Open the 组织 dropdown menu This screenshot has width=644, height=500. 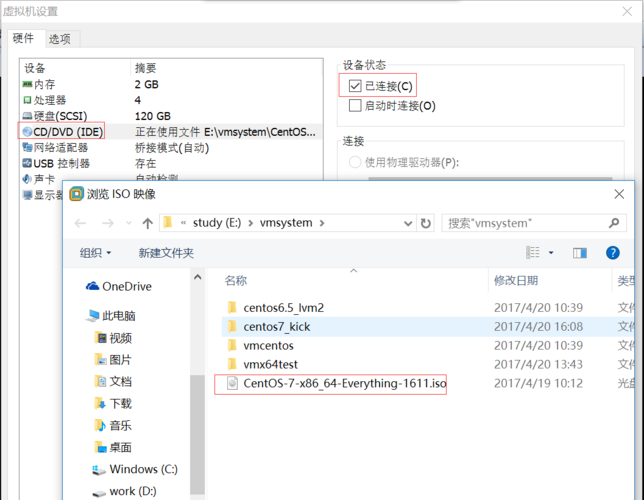[95, 253]
